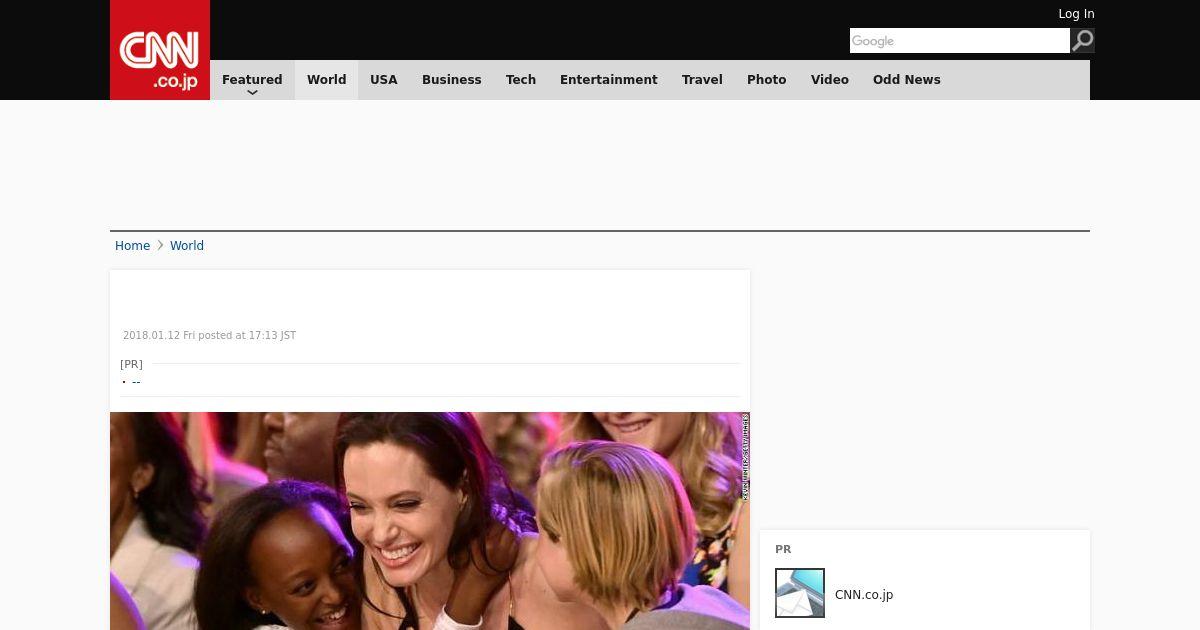Click the CNN.co.jp logo

click(160, 50)
